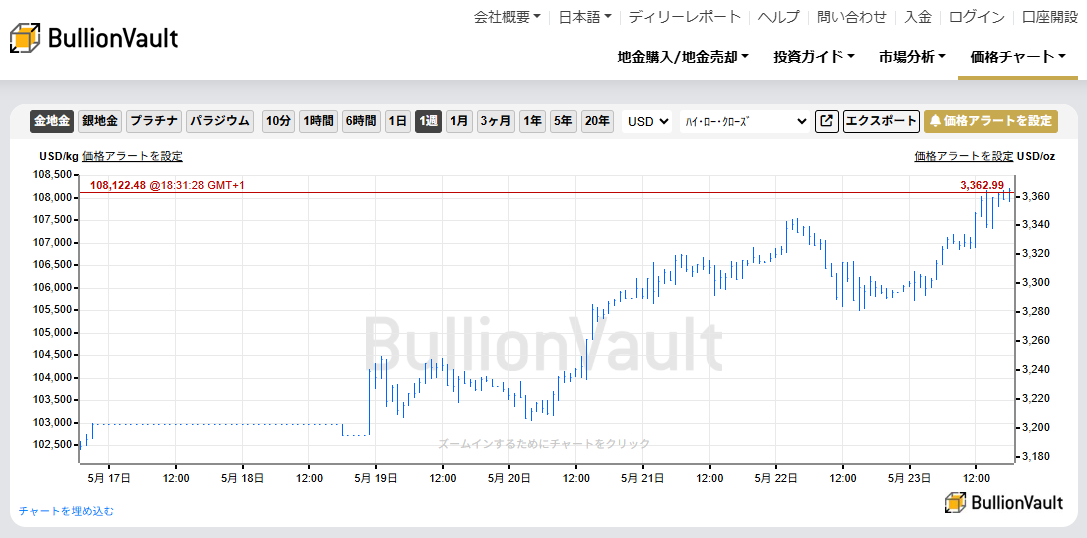Click the 5月 17日 date axis label
This screenshot has height=538, width=1087.
pyautogui.click(x=108, y=477)
